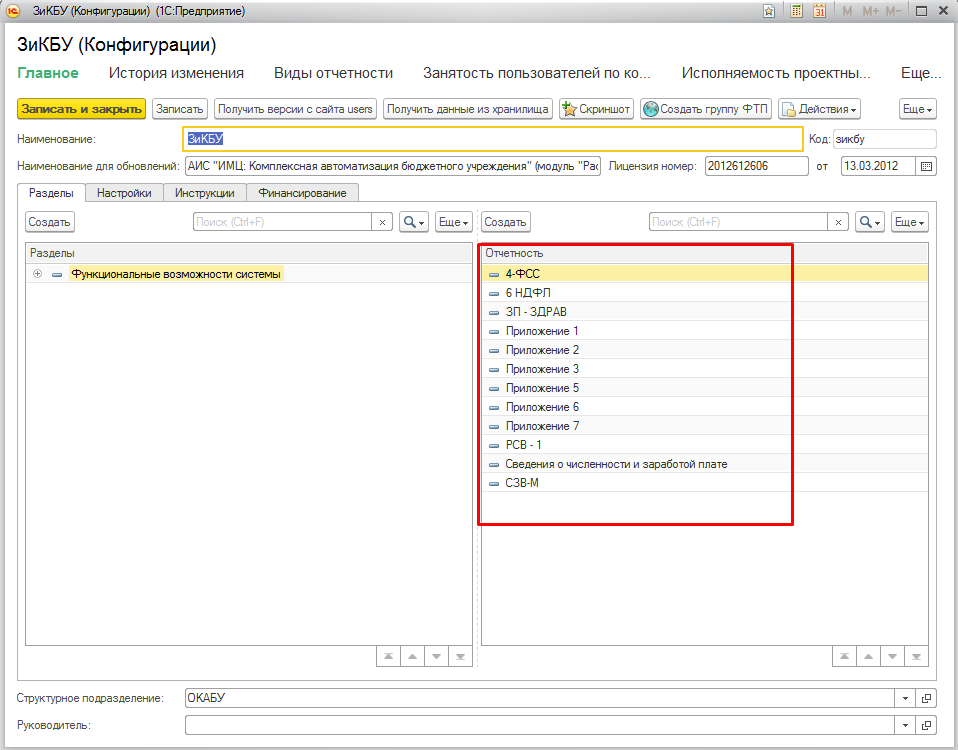Open the Действия dropdown menu
Screen dimensions: 958x750
point(819,109)
